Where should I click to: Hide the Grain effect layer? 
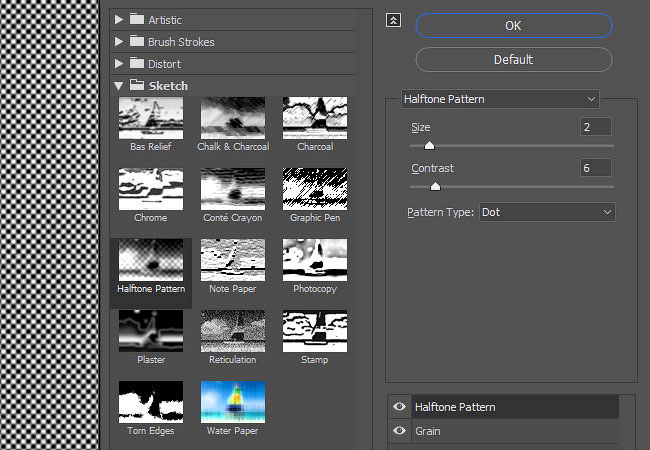399,431
